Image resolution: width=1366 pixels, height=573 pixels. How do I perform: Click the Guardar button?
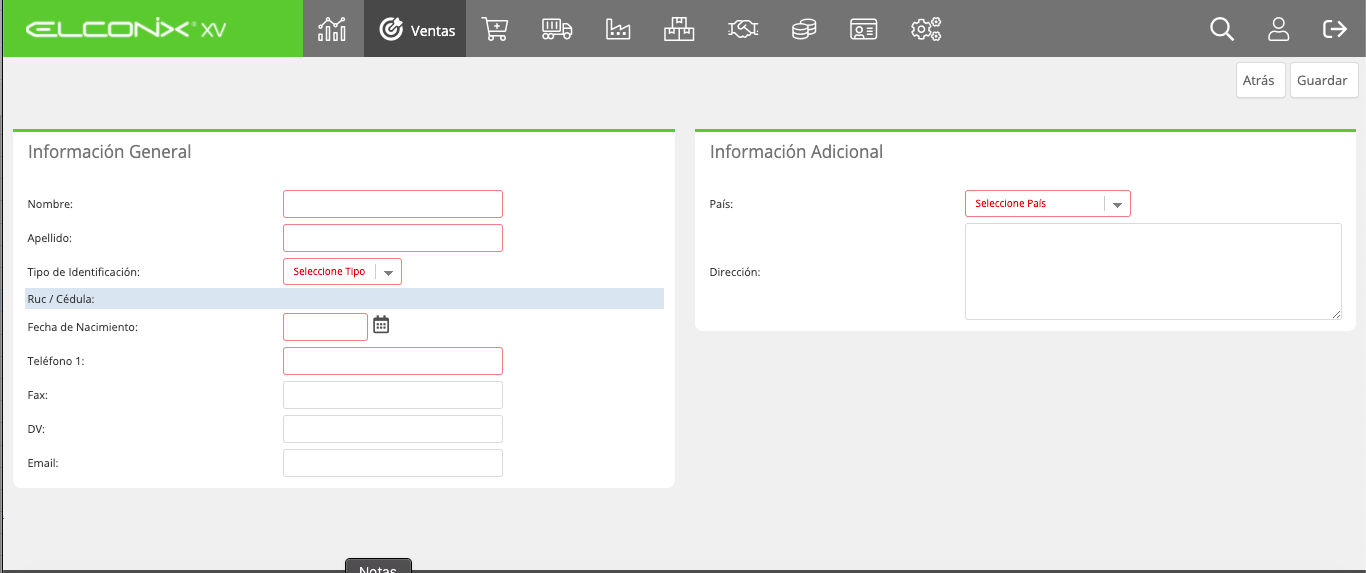(x=1324, y=80)
